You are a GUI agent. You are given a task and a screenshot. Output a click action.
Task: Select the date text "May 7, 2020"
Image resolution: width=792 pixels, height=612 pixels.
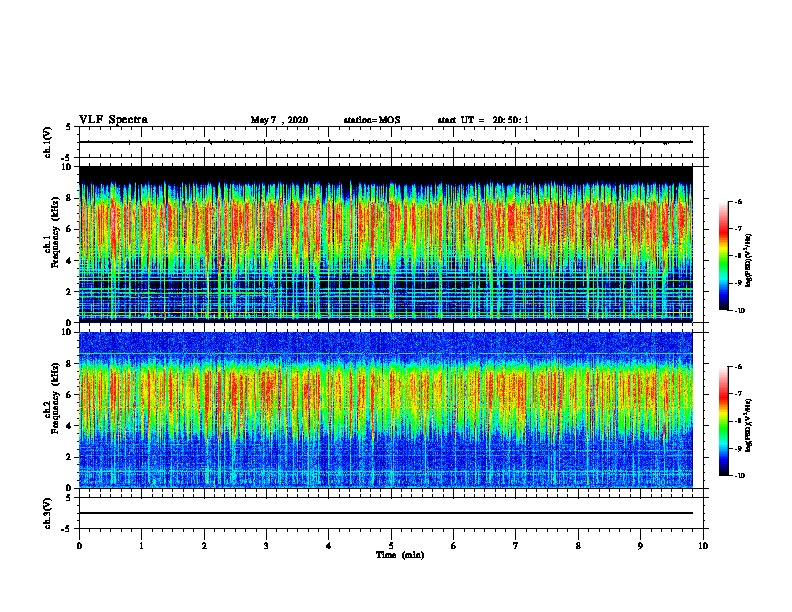tap(279, 120)
